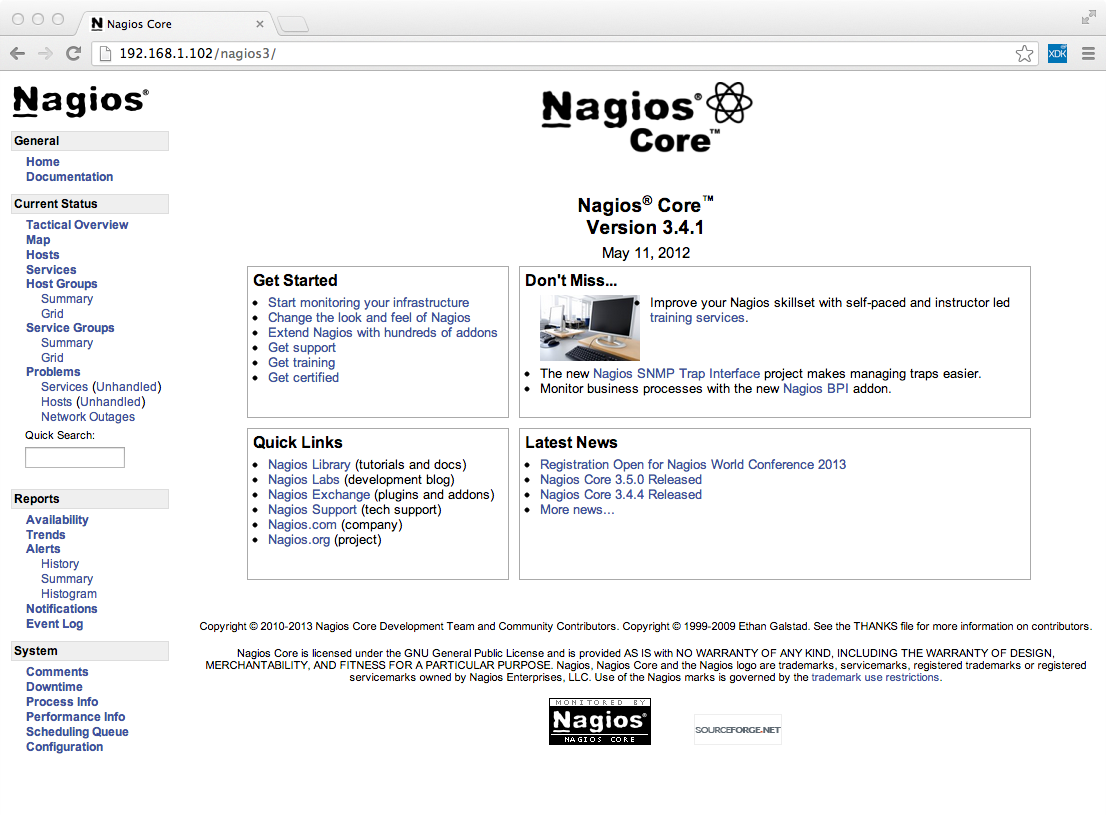Click the computer monitor training thumbnail
The width and height of the screenshot is (1106, 819).
click(x=590, y=328)
